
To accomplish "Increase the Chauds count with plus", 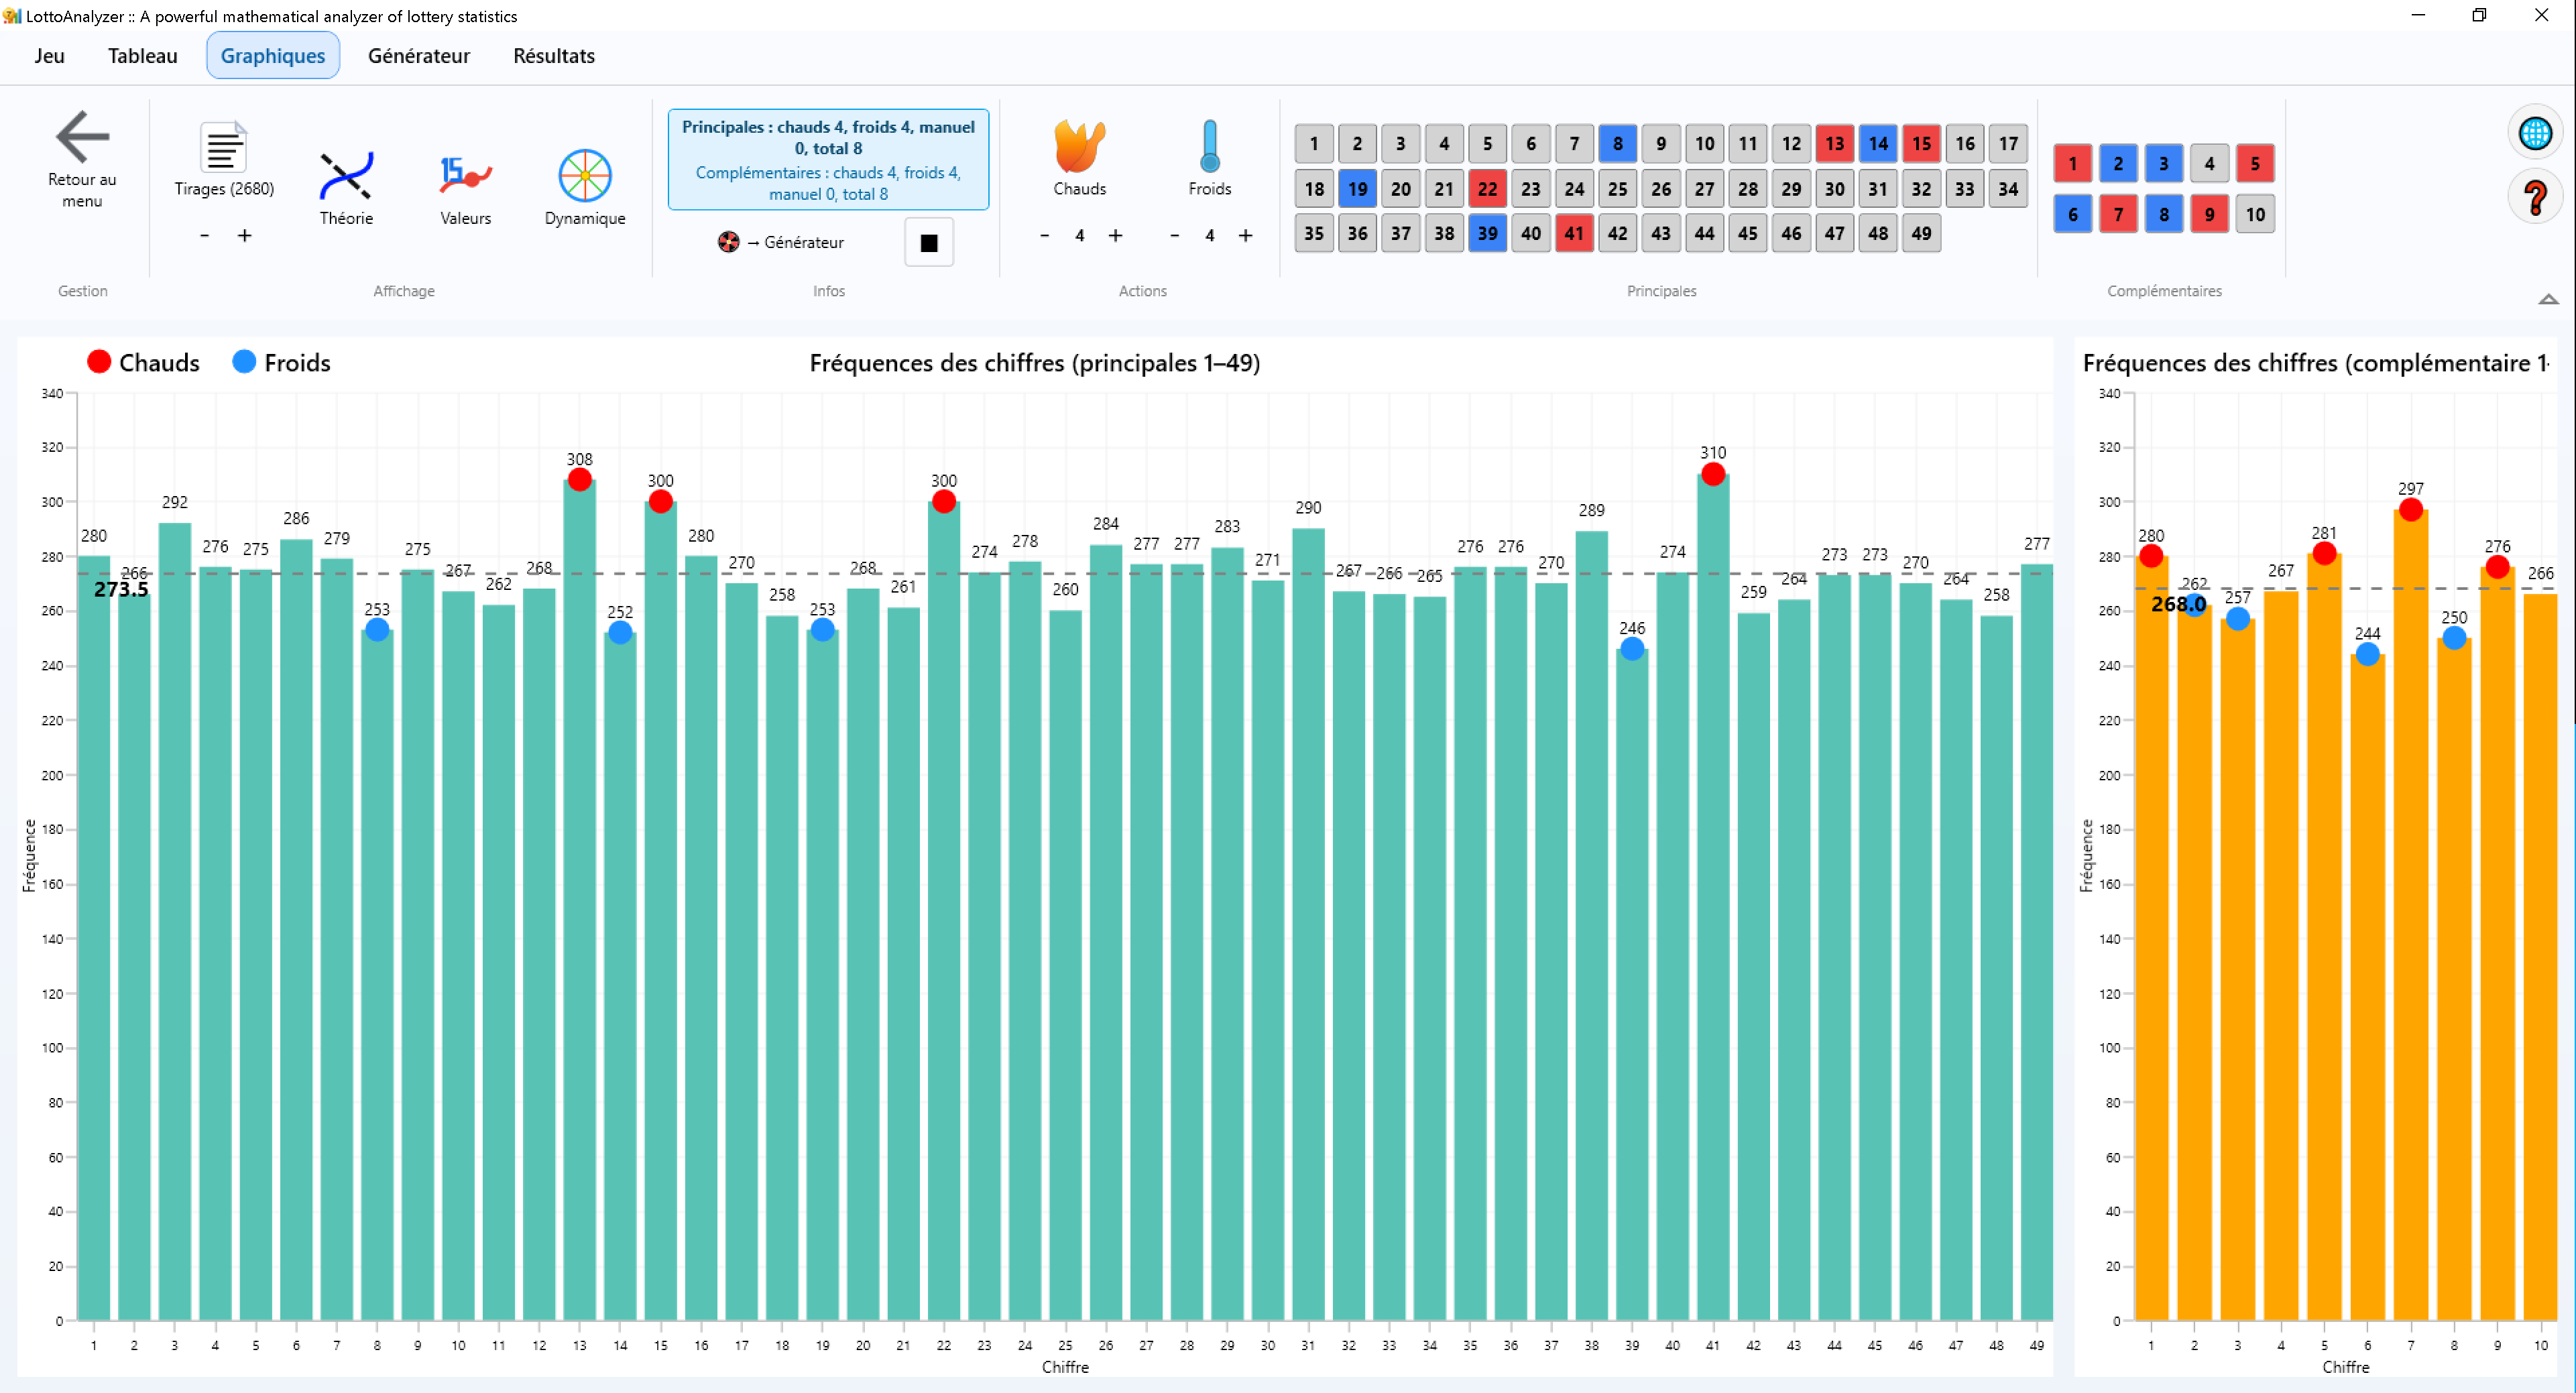I will point(1115,236).
